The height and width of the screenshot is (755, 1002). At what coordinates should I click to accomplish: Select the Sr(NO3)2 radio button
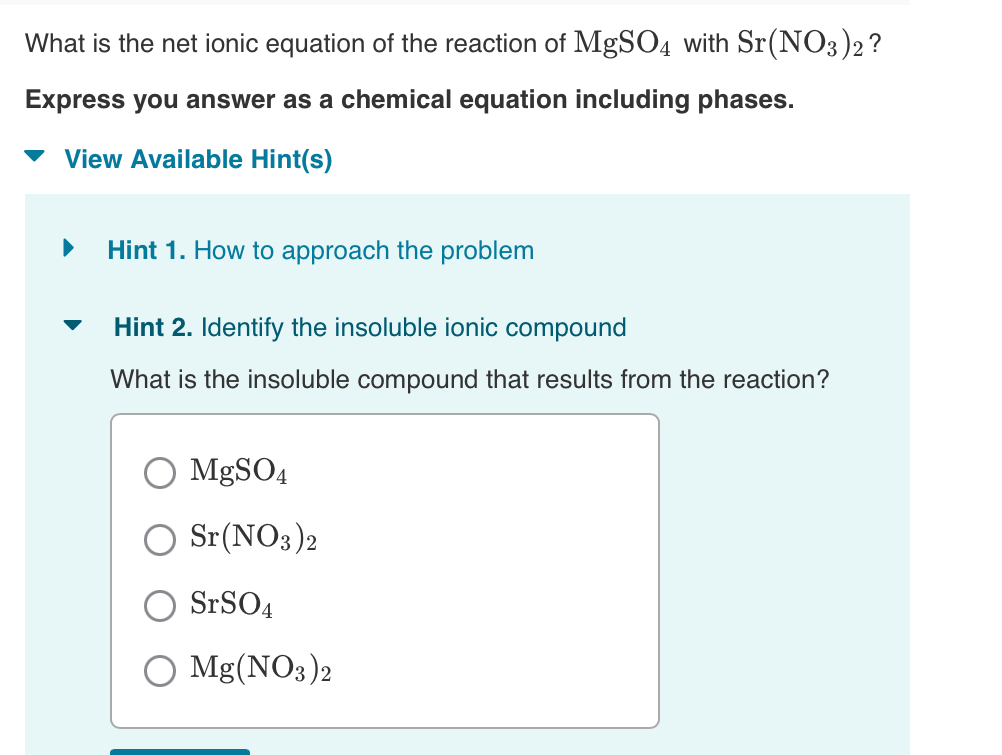159,540
